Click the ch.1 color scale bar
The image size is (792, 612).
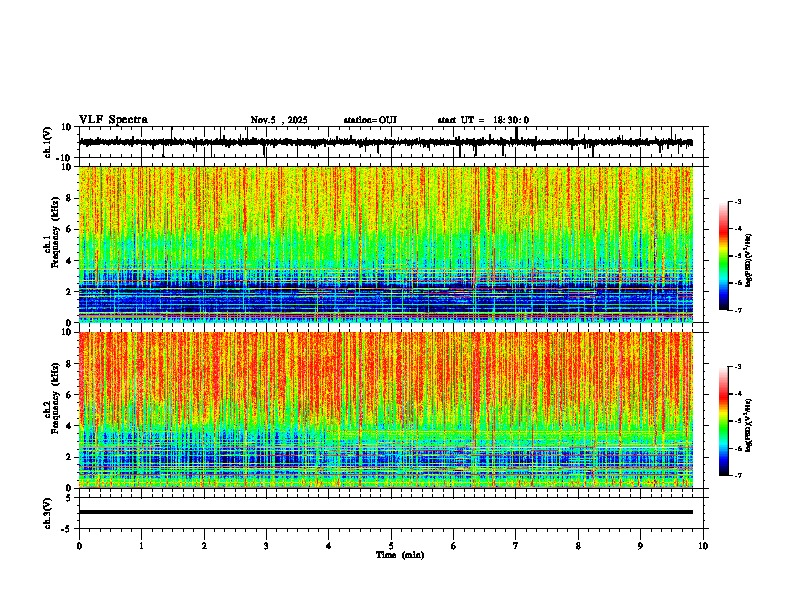(x=723, y=256)
